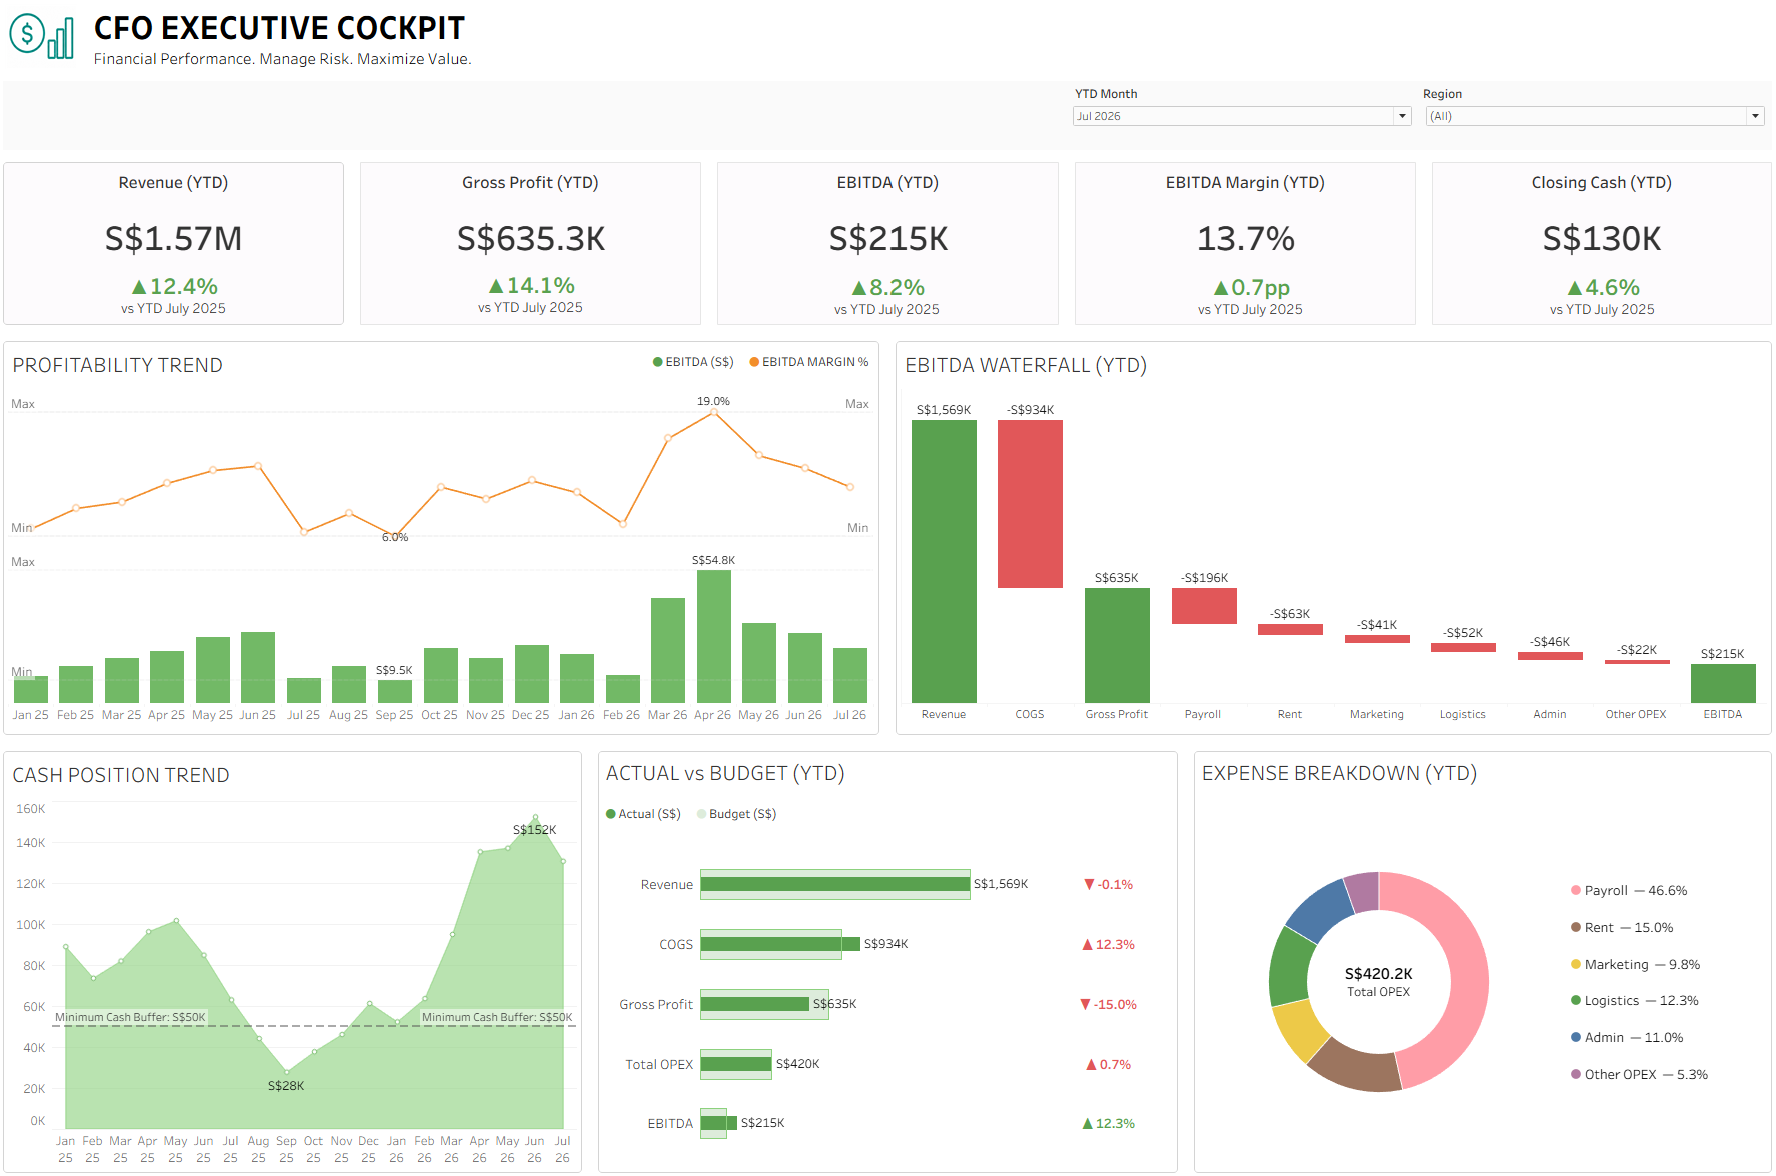Open the YTD Month dropdown arrow

(x=1402, y=116)
